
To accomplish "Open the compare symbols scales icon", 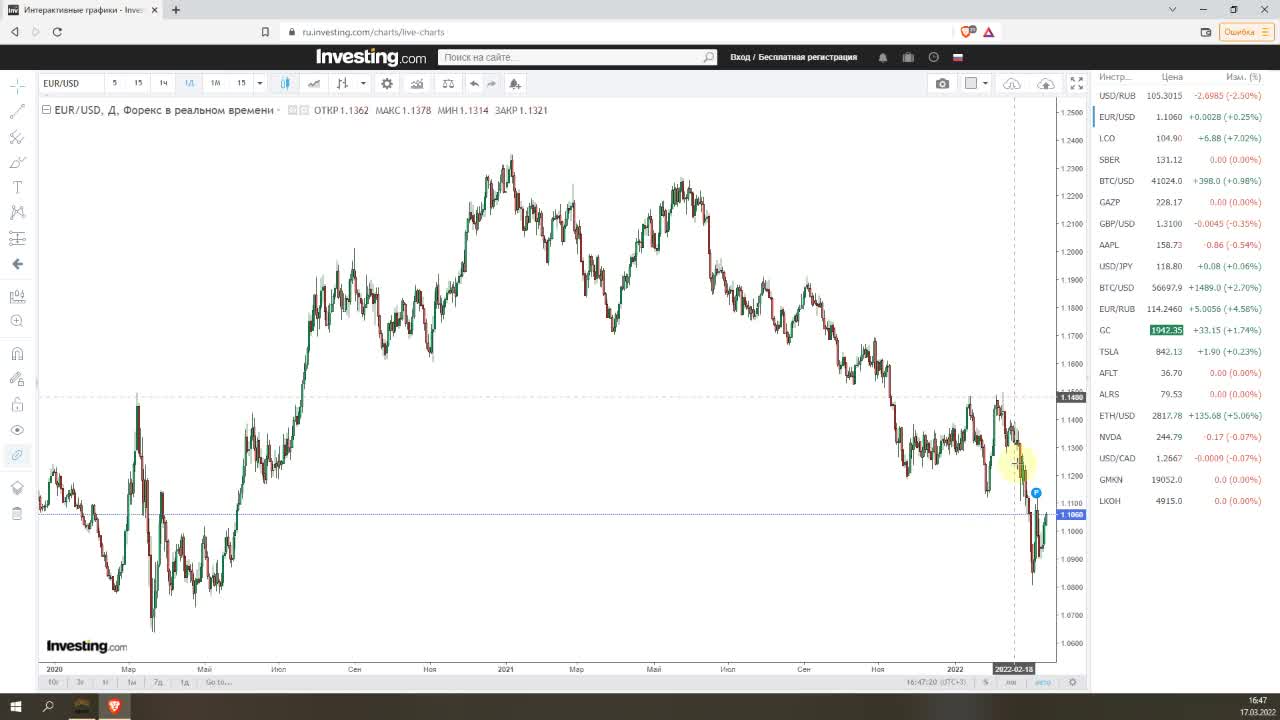I will coord(448,83).
